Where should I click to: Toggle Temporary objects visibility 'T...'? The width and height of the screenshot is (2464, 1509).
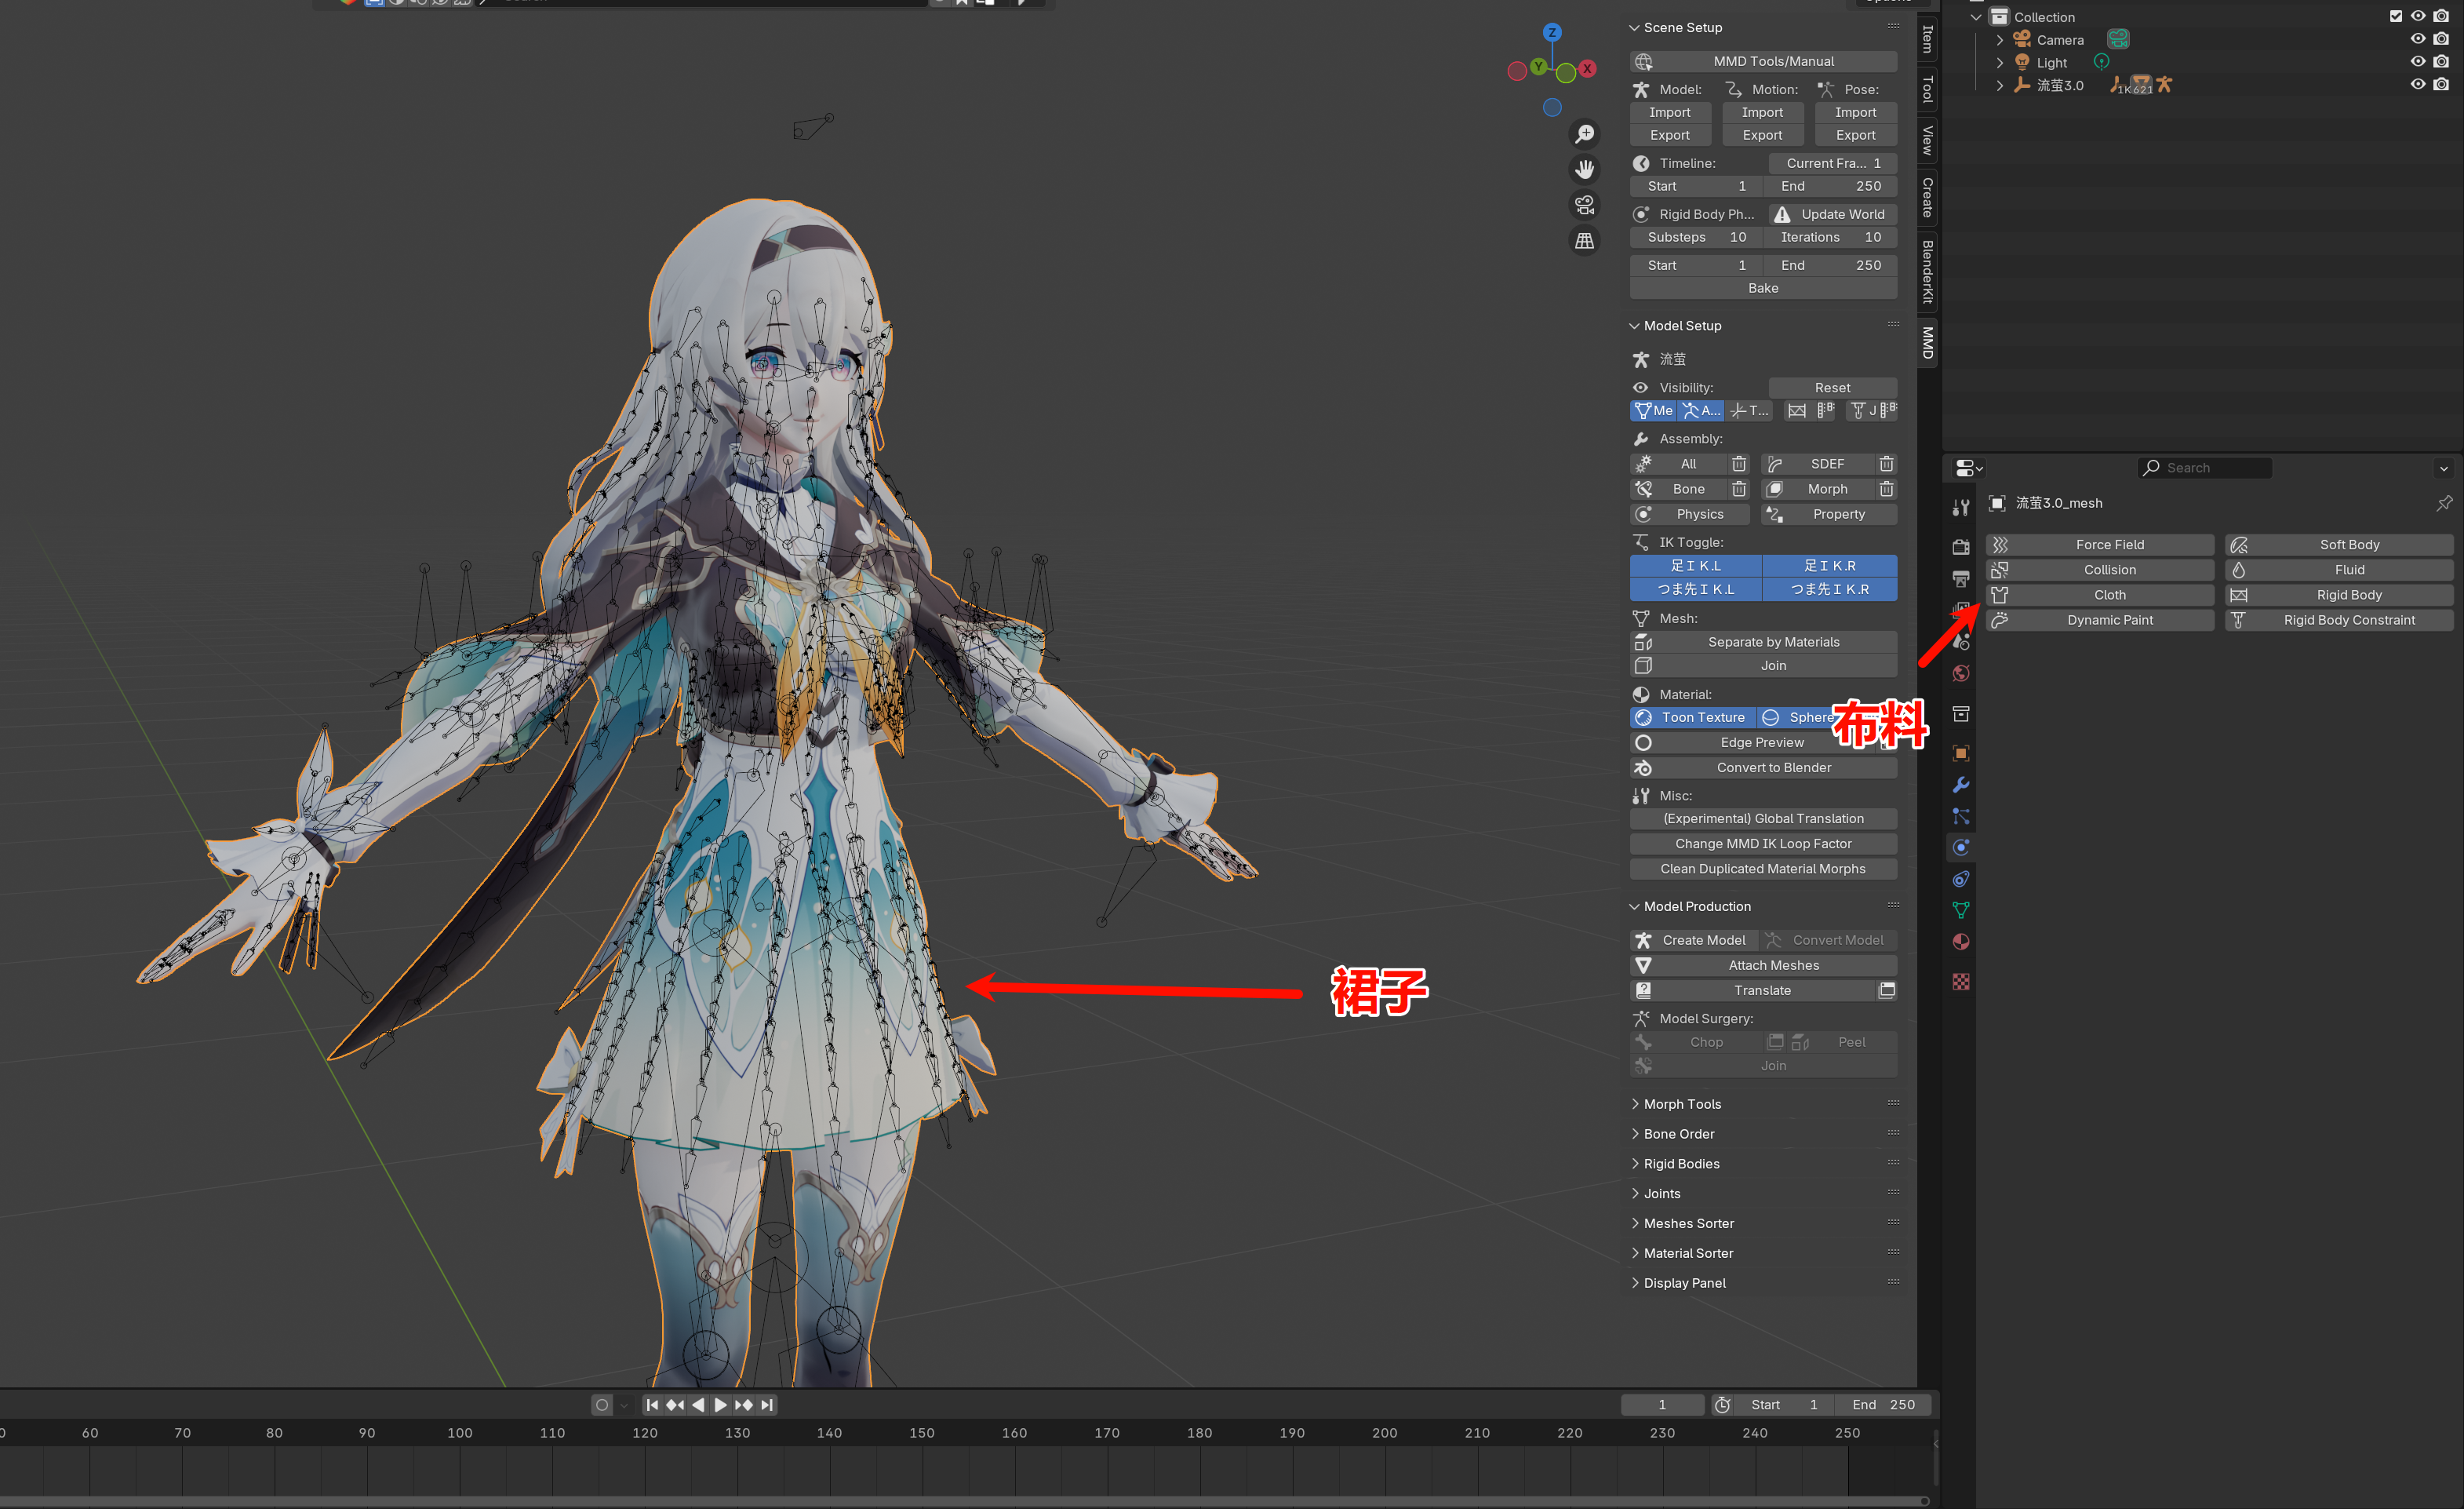pyautogui.click(x=1750, y=411)
